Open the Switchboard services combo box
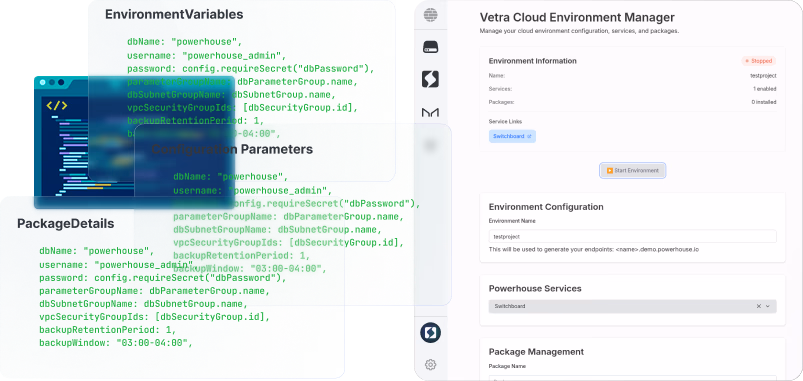Viewport: 803px width, 381px height. pos(632,306)
